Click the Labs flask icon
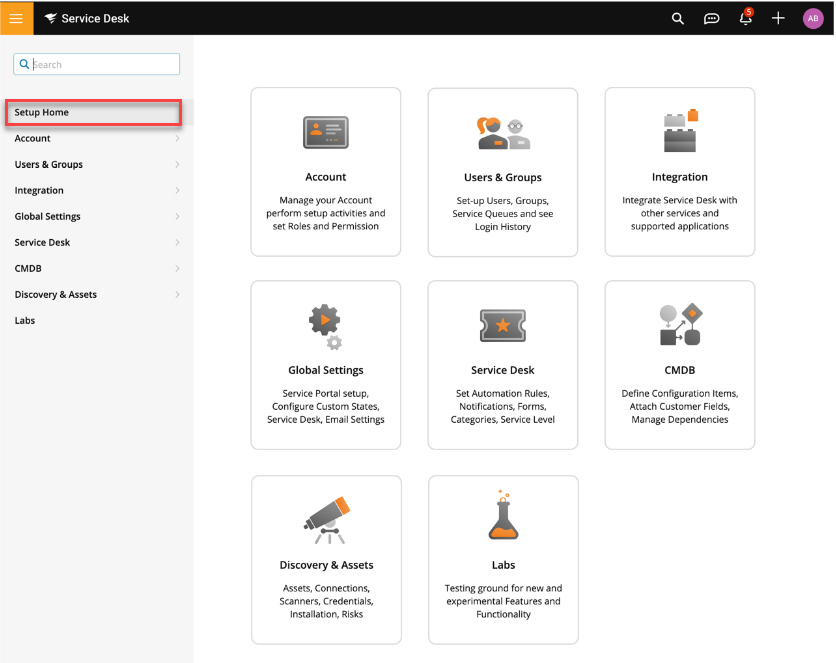 coord(503,514)
